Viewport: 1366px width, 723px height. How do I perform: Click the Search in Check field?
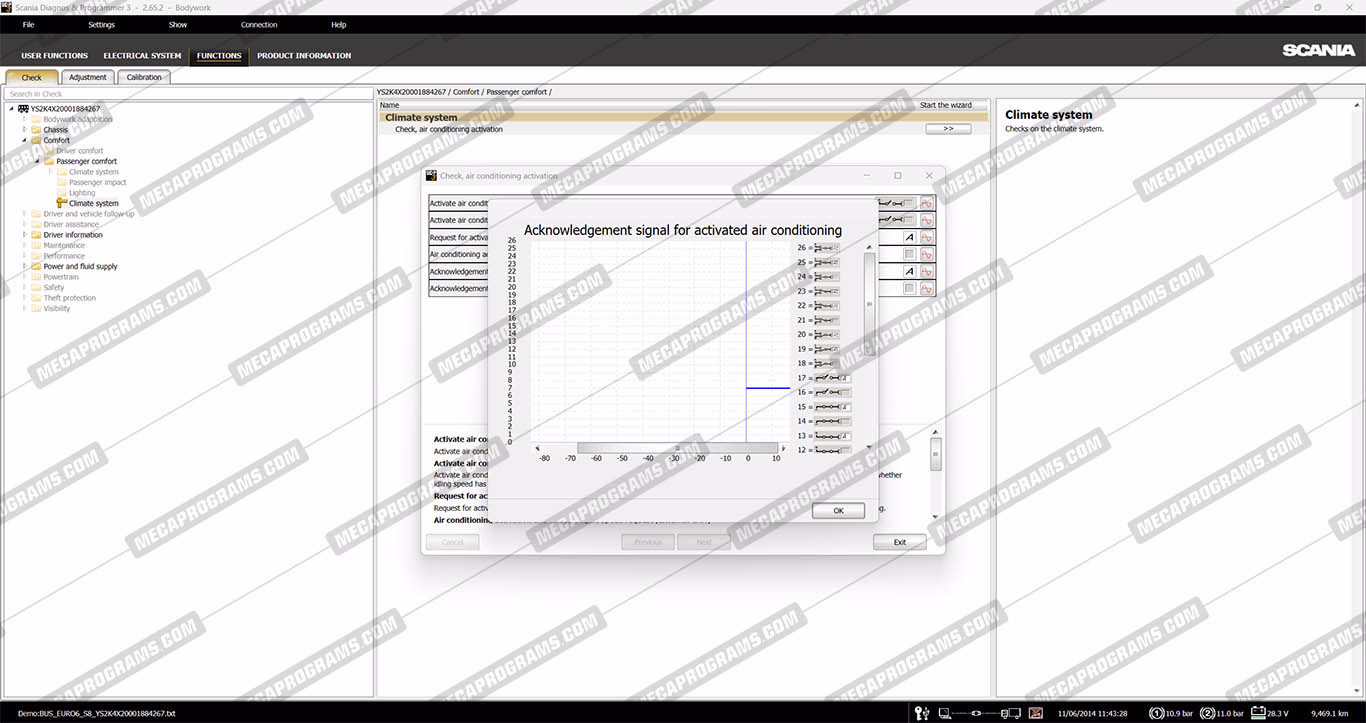click(x=188, y=94)
